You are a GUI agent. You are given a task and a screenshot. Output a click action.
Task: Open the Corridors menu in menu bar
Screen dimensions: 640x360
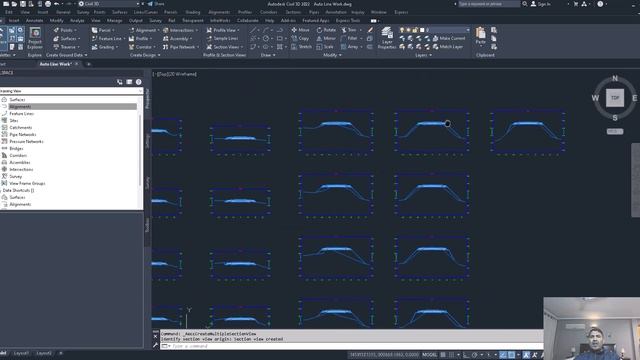click(269, 12)
